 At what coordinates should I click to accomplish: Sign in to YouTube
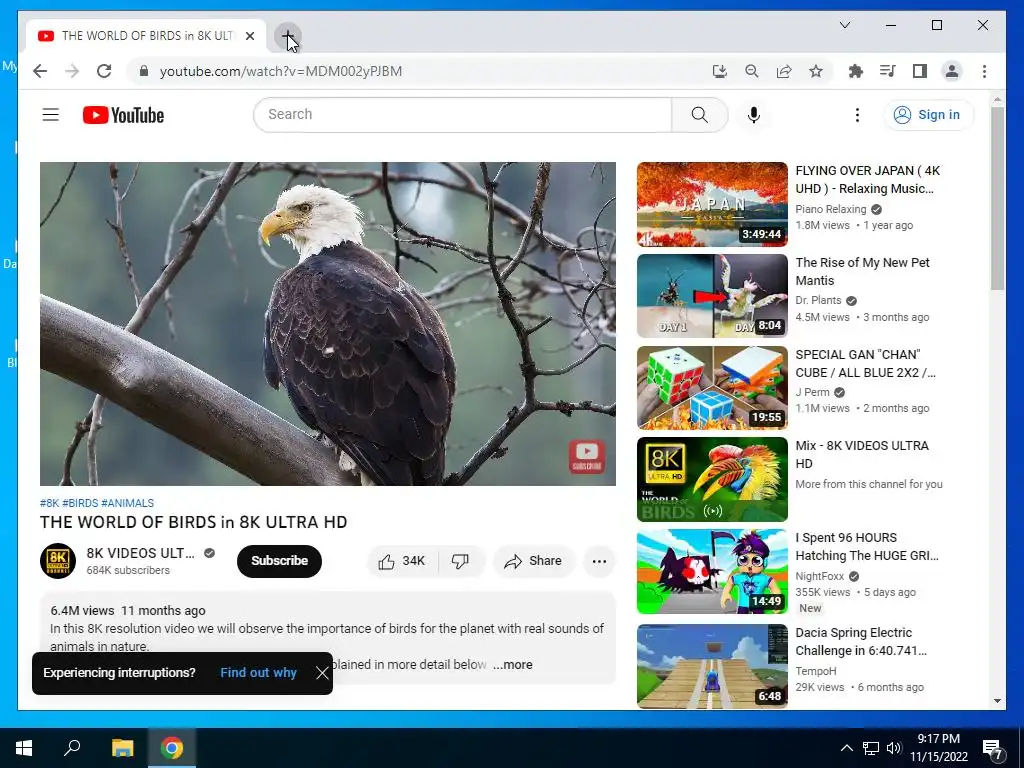(928, 115)
